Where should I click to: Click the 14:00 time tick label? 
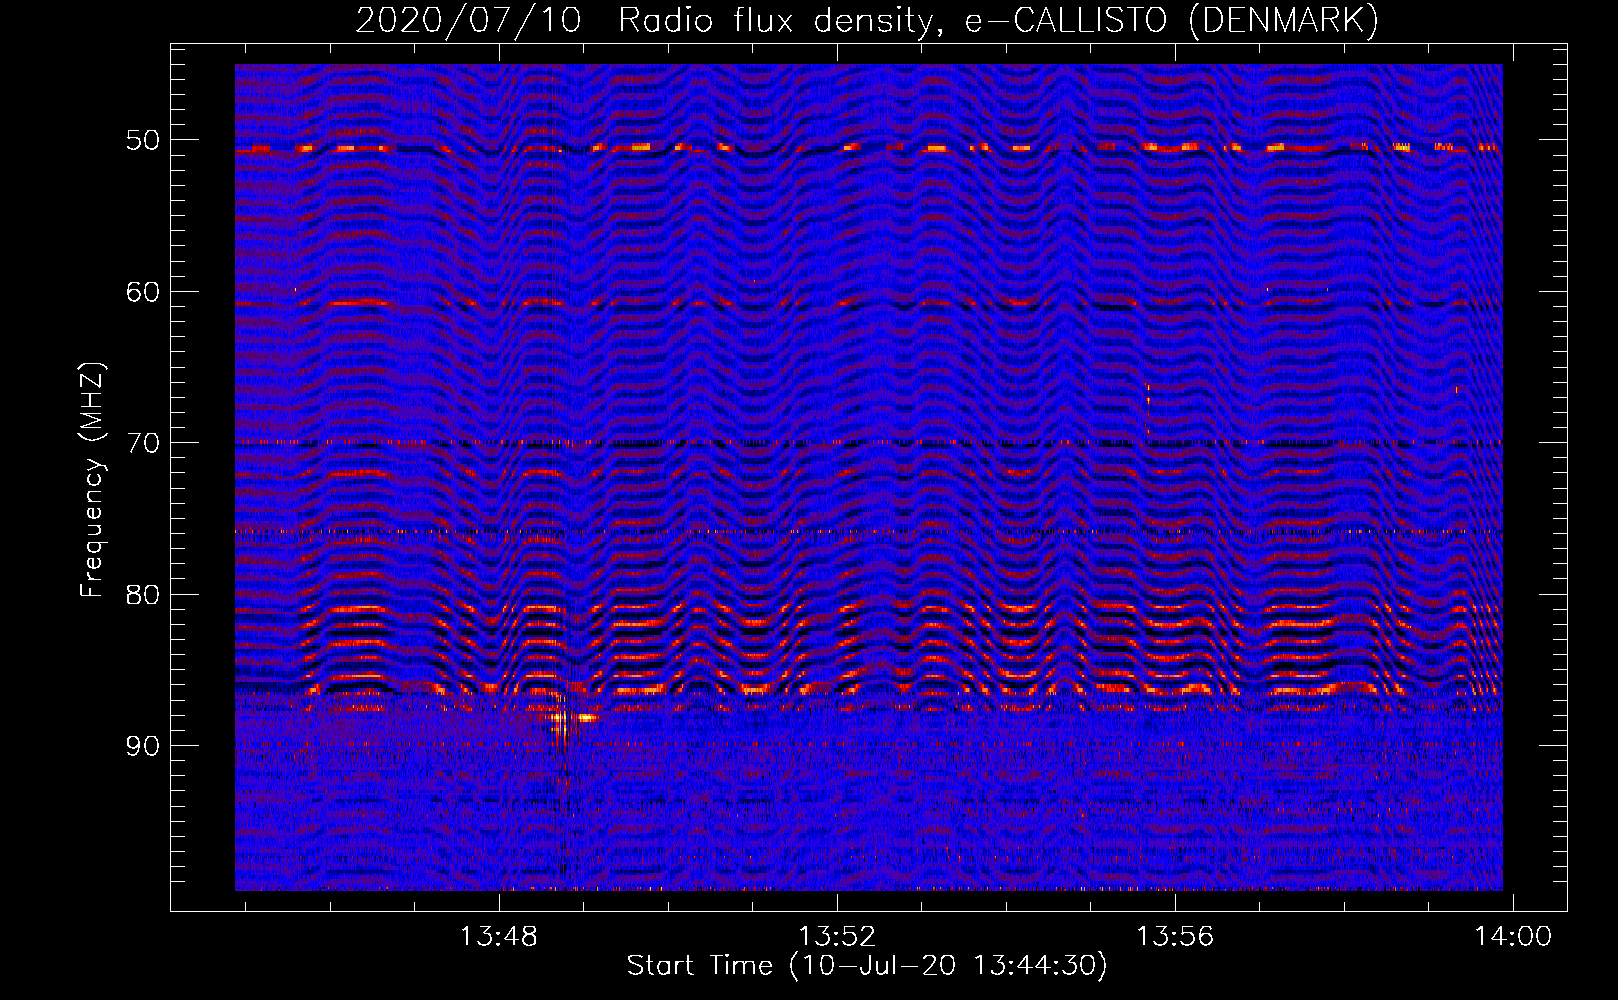[x=1512, y=937]
